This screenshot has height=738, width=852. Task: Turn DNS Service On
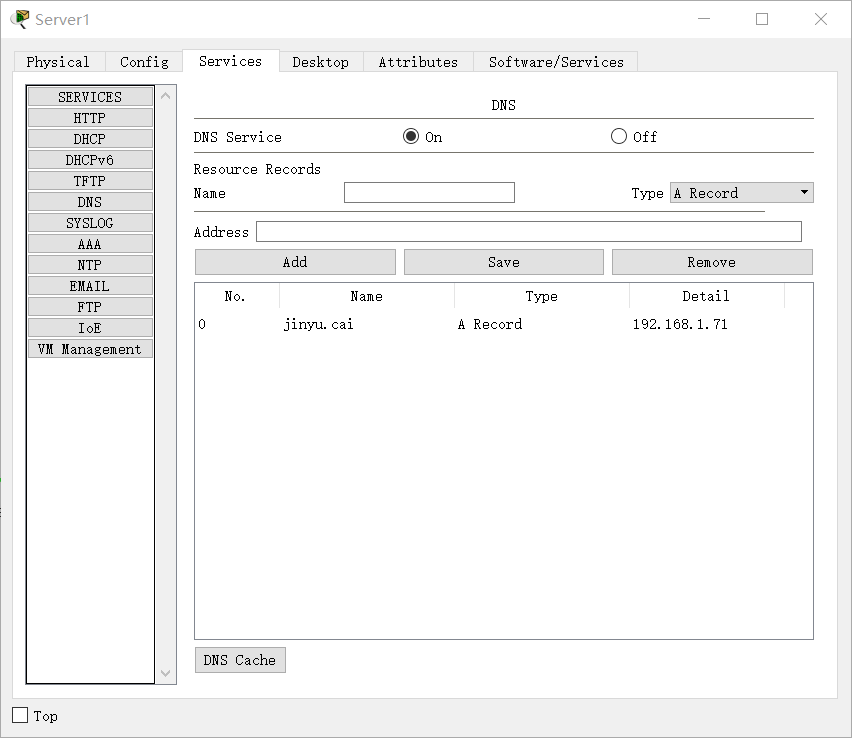coord(411,137)
